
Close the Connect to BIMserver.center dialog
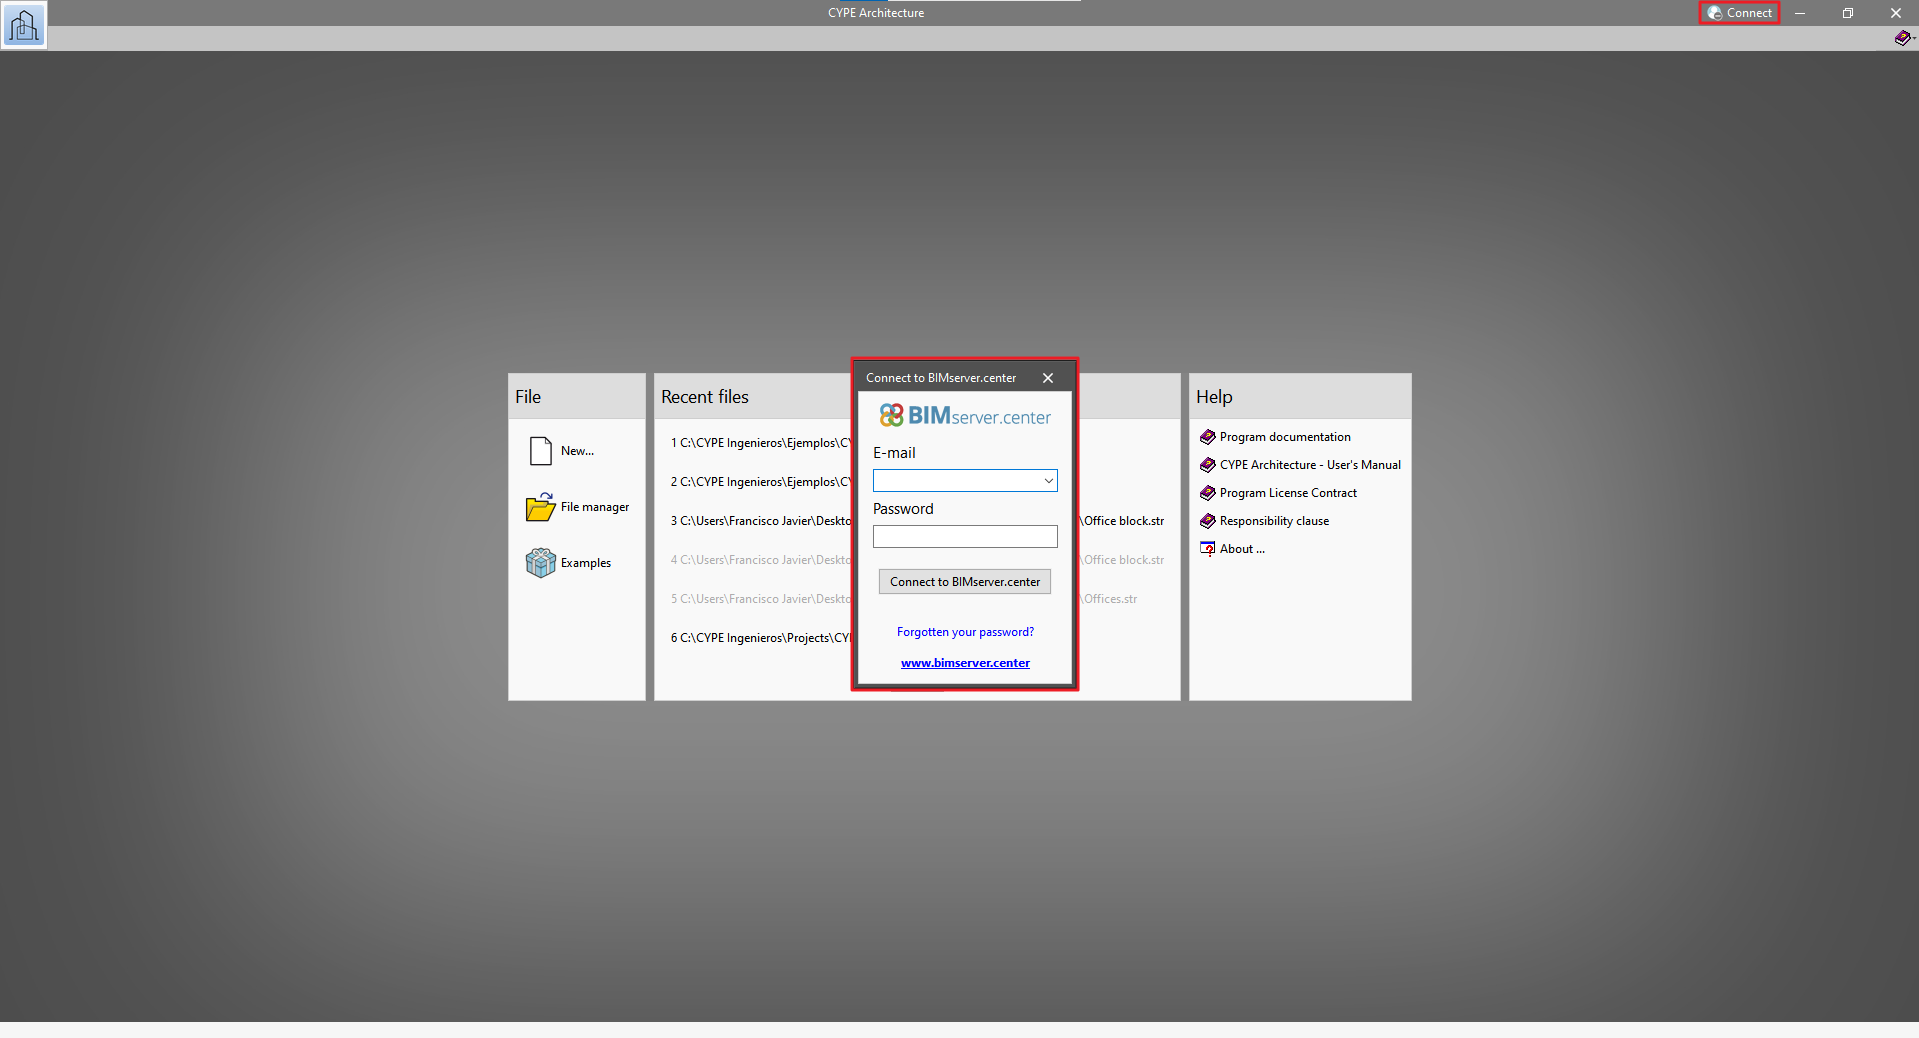coord(1047,378)
